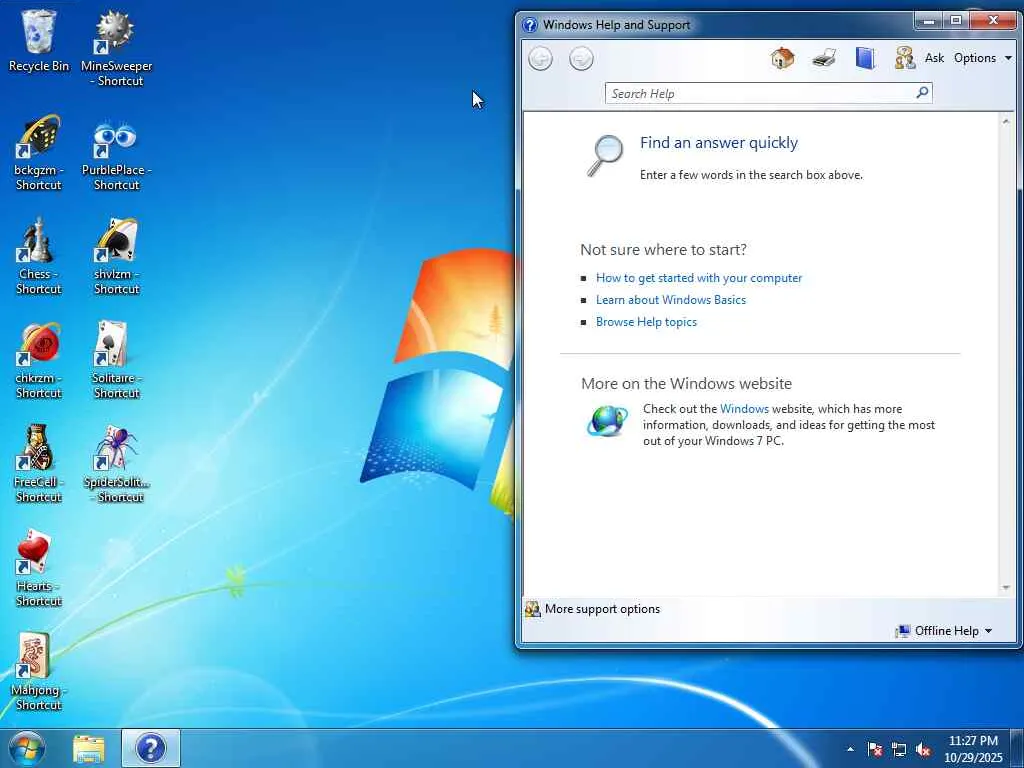The height and width of the screenshot is (768, 1024).
Task: Click the network tray icon
Action: click(899, 750)
